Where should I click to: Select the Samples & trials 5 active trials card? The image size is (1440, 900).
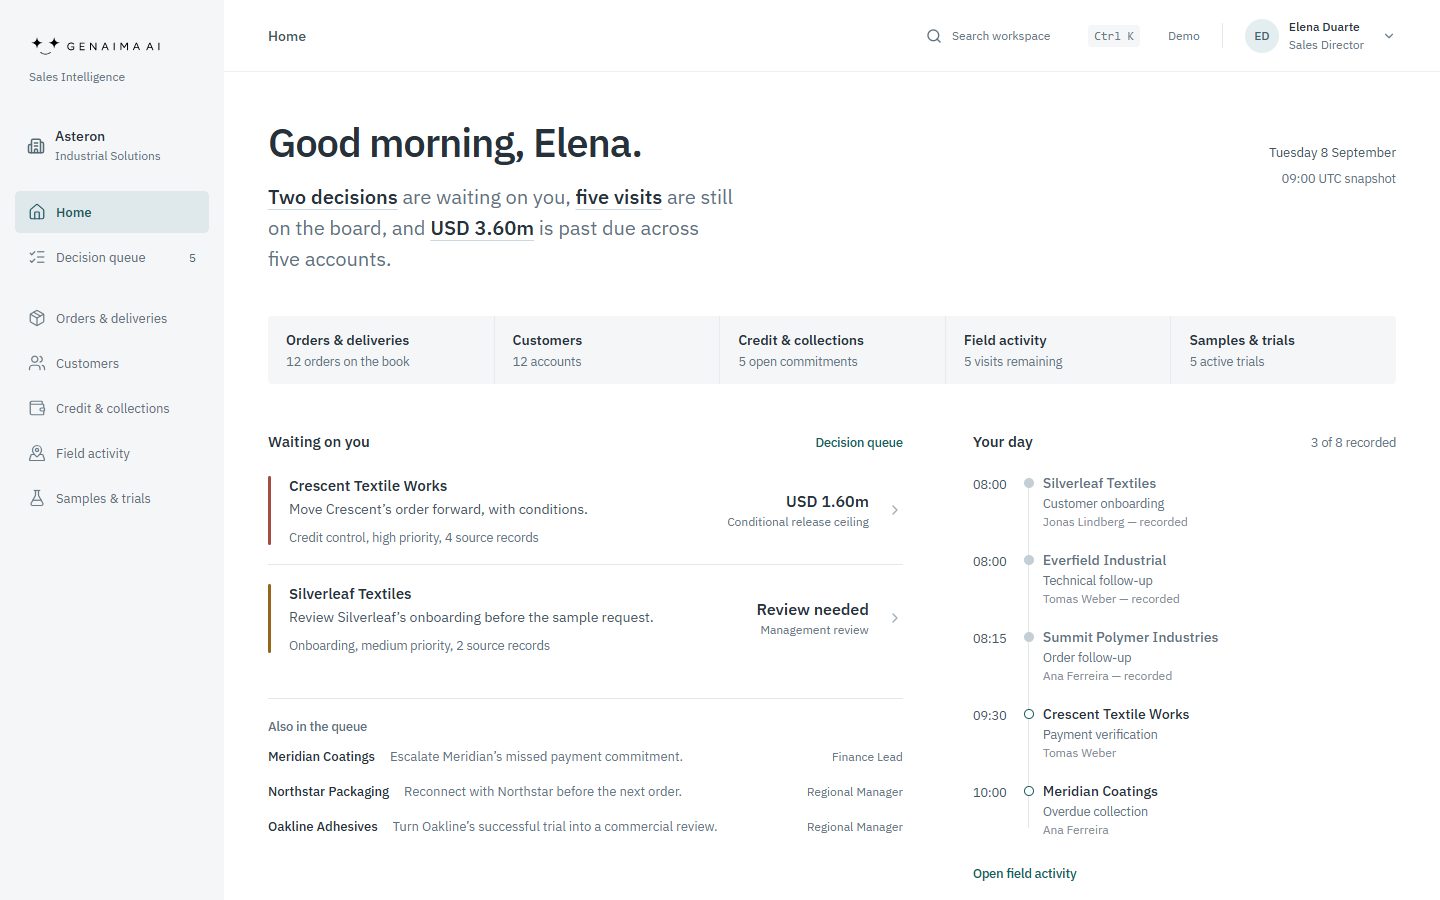[x=1283, y=350]
